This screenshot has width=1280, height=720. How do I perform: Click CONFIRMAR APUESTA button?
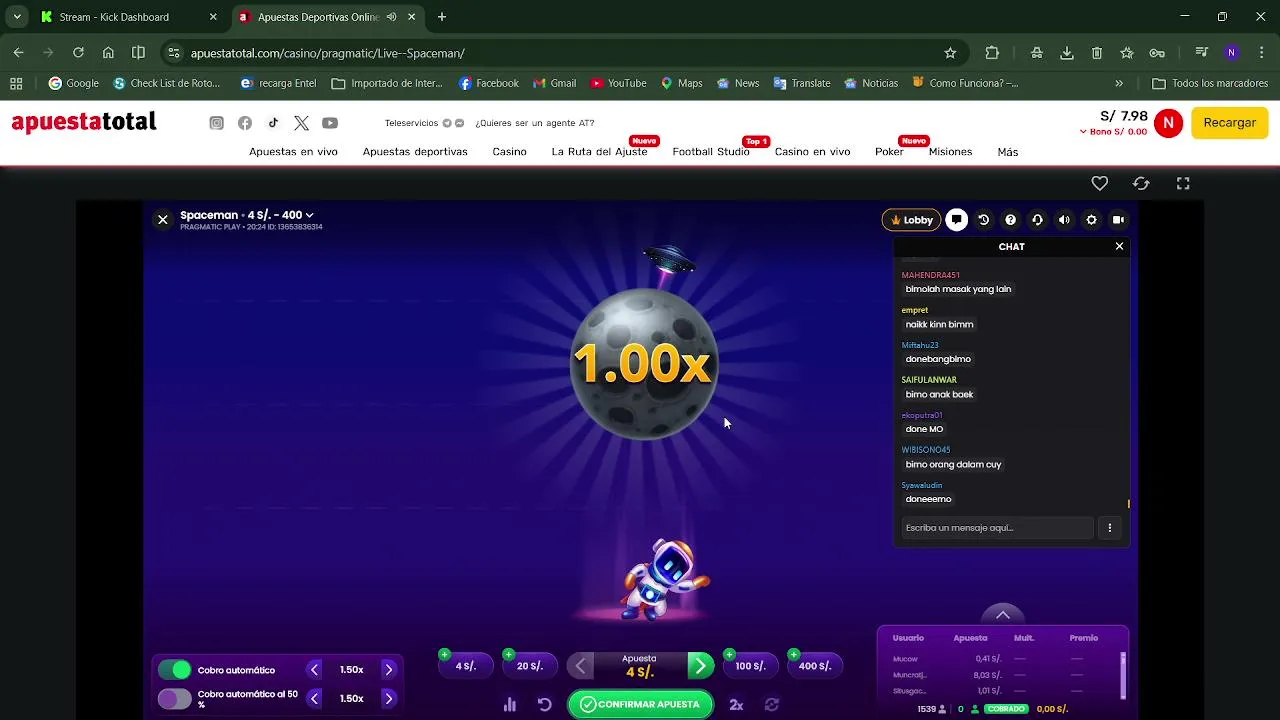[x=640, y=704]
